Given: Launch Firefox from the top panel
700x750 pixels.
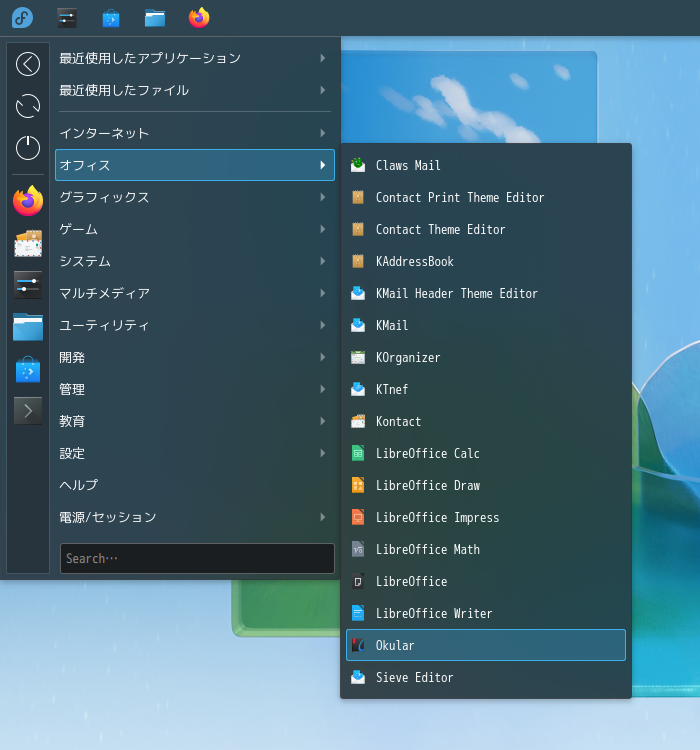Looking at the screenshot, I should pos(199,18).
